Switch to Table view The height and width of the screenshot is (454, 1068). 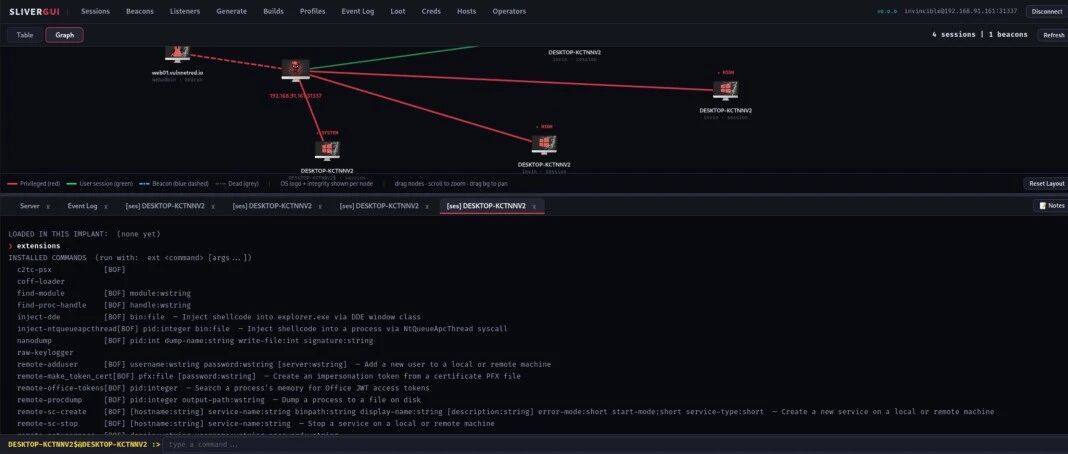[x=25, y=35]
